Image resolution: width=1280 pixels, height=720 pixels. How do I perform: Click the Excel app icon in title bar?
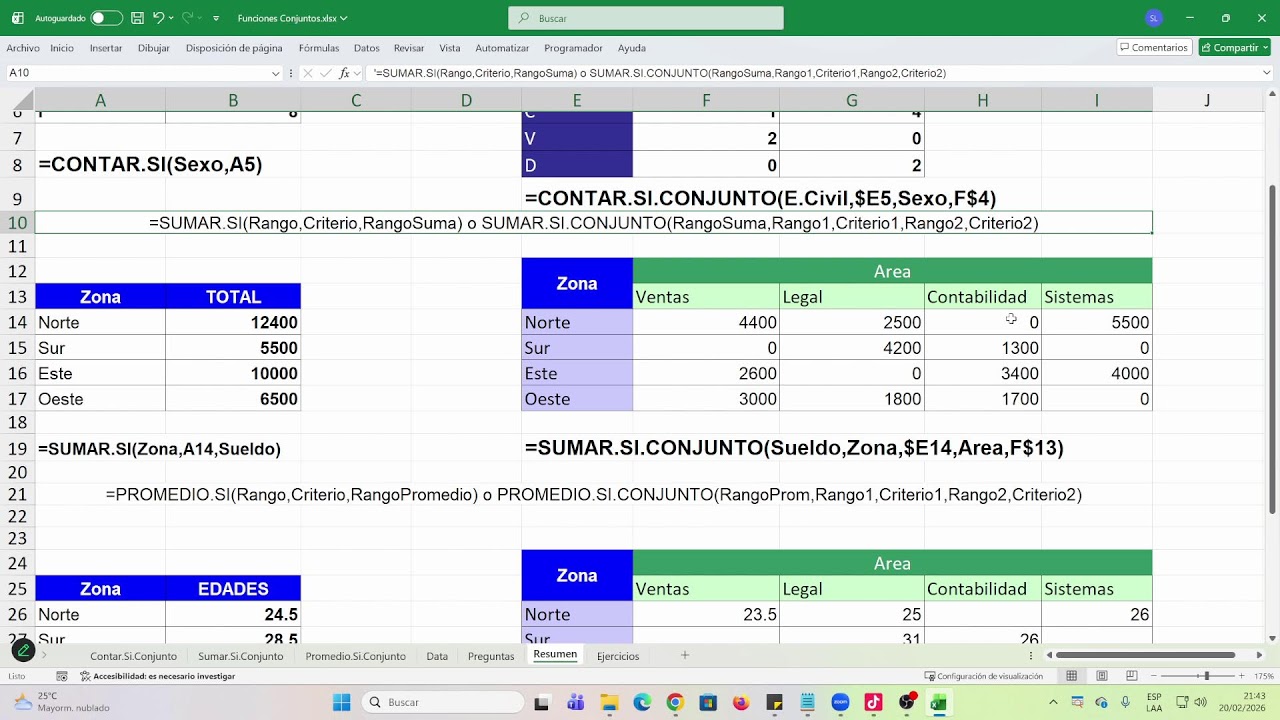pos(16,18)
